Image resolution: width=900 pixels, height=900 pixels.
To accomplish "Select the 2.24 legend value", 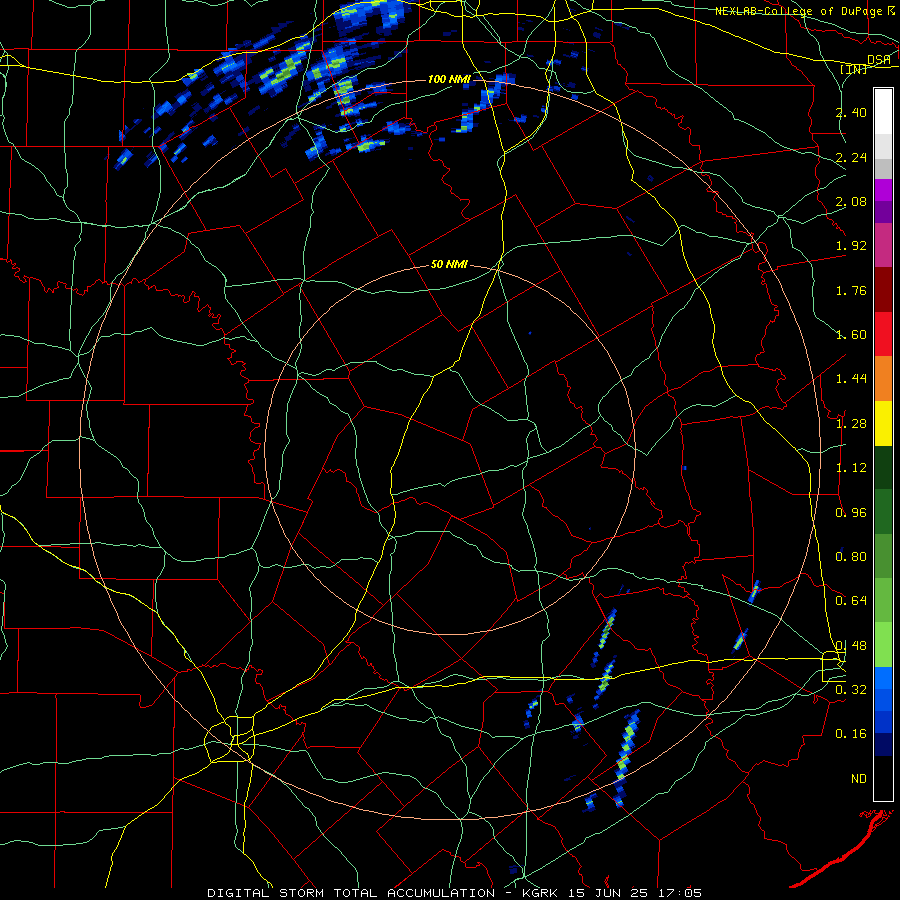I will (851, 157).
